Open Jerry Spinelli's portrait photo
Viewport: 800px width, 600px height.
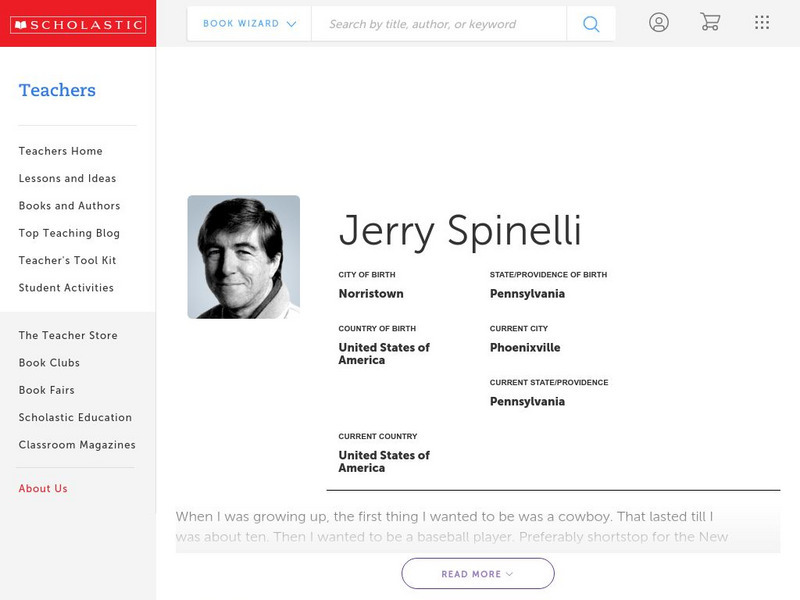tap(243, 257)
